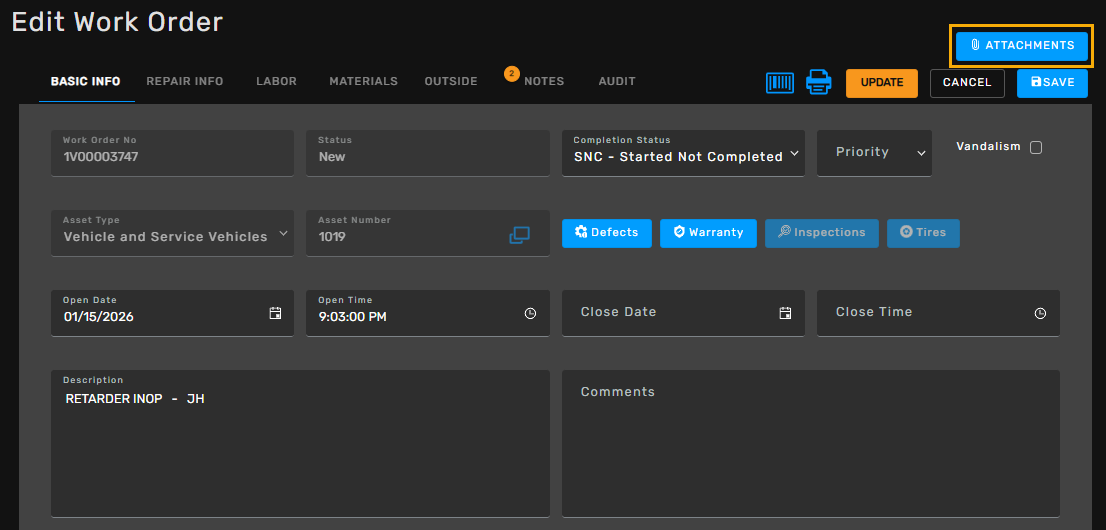Screen dimensions: 1106x530
Task: Click the Description text area
Action: [300, 443]
